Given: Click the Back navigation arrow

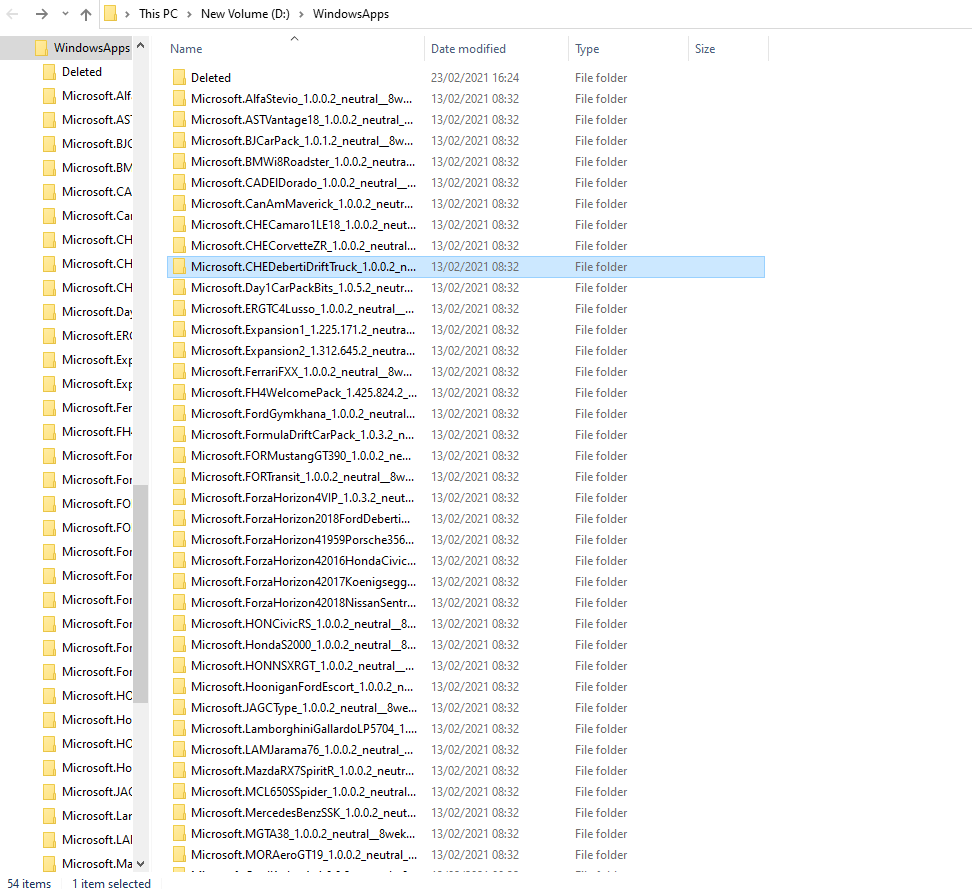Looking at the screenshot, I should (12, 14).
